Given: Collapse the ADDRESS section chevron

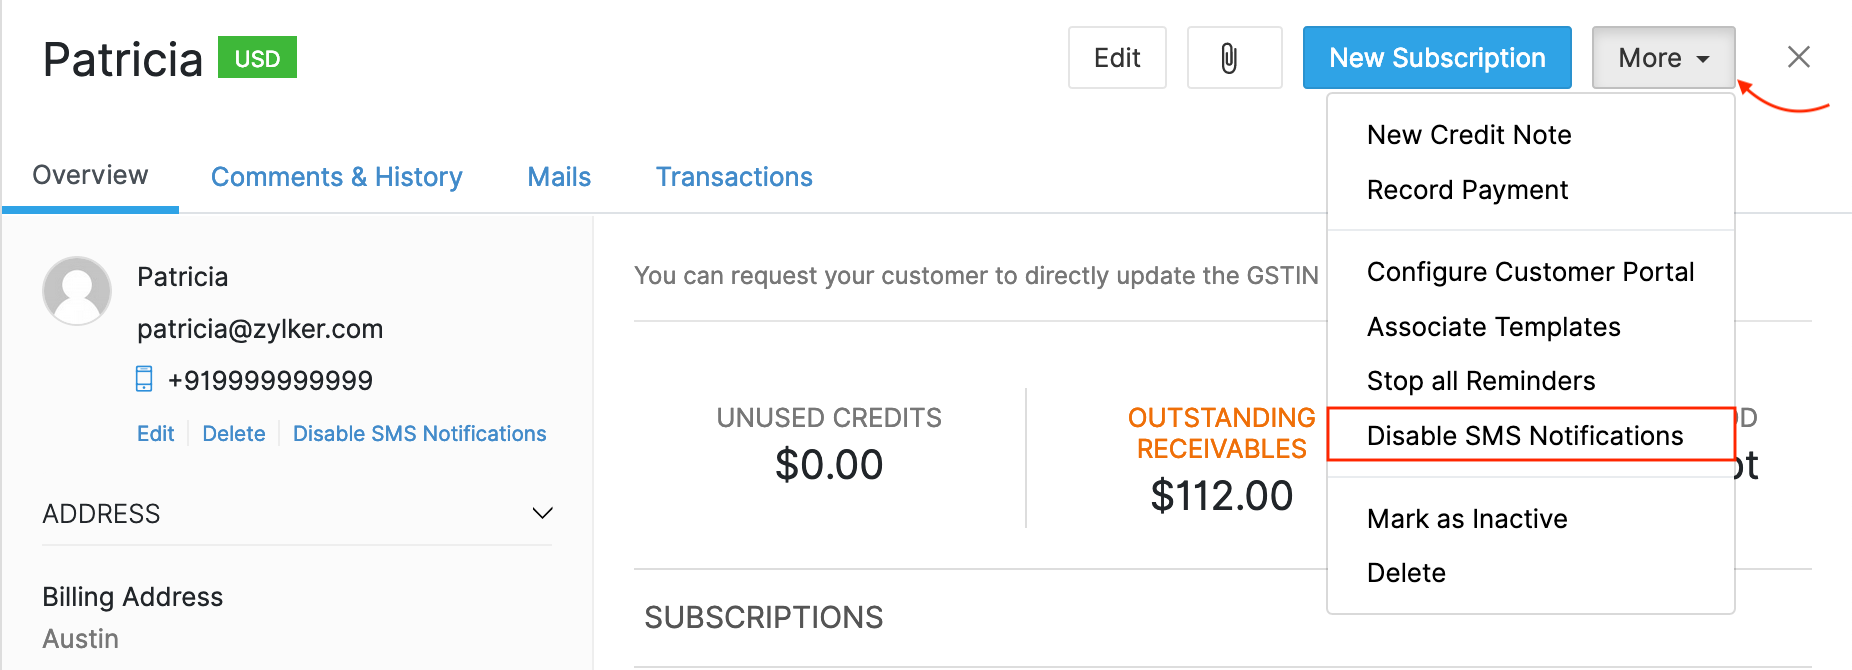Looking at the screenshot, I should click(541, 513).
